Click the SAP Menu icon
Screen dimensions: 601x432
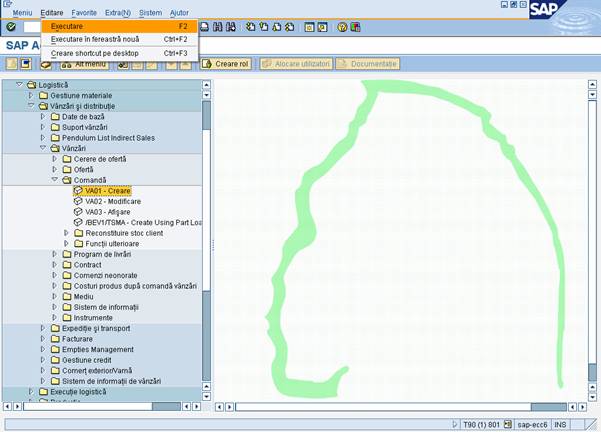(x=25, y=64)
